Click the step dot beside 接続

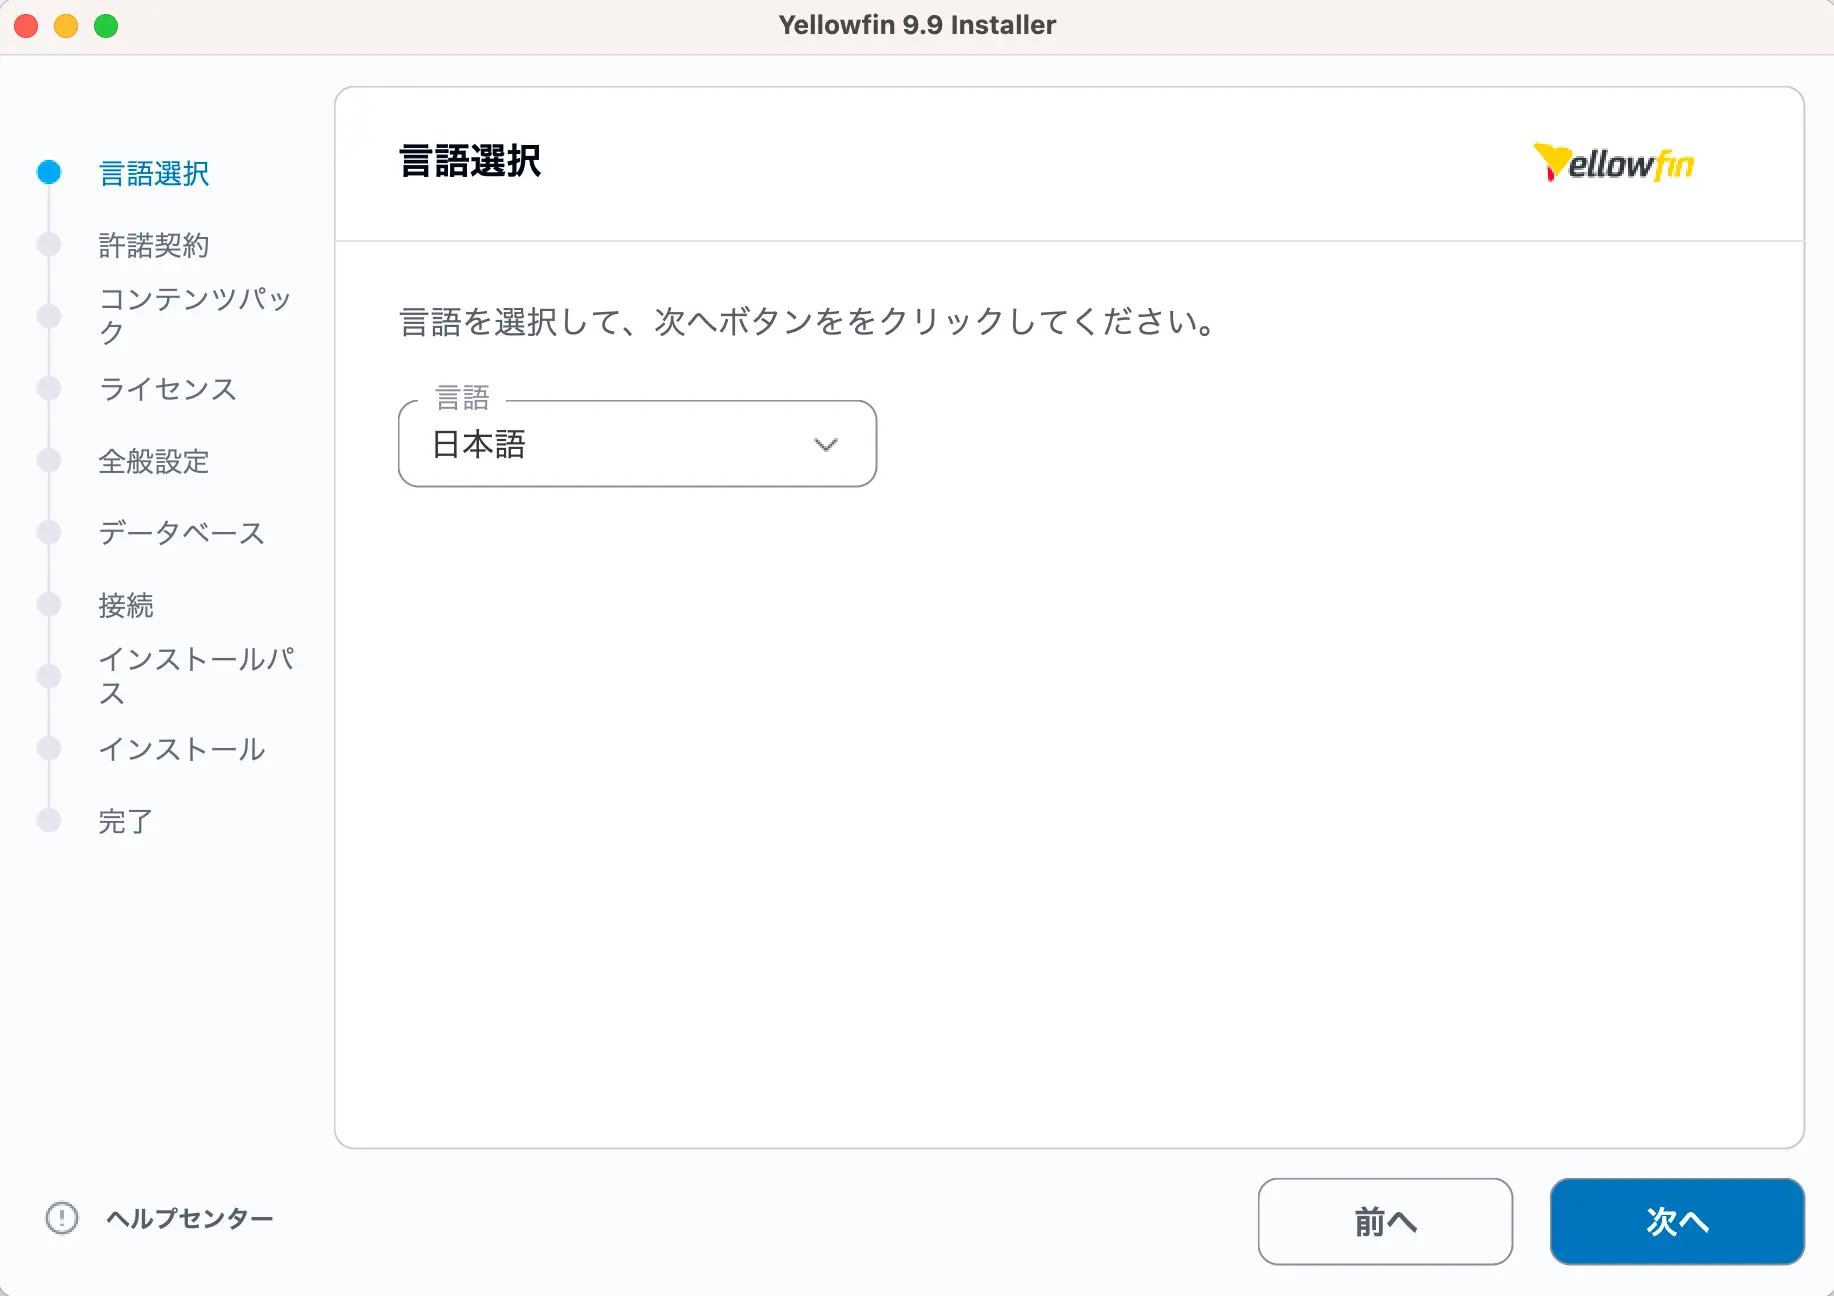point(49,604)
